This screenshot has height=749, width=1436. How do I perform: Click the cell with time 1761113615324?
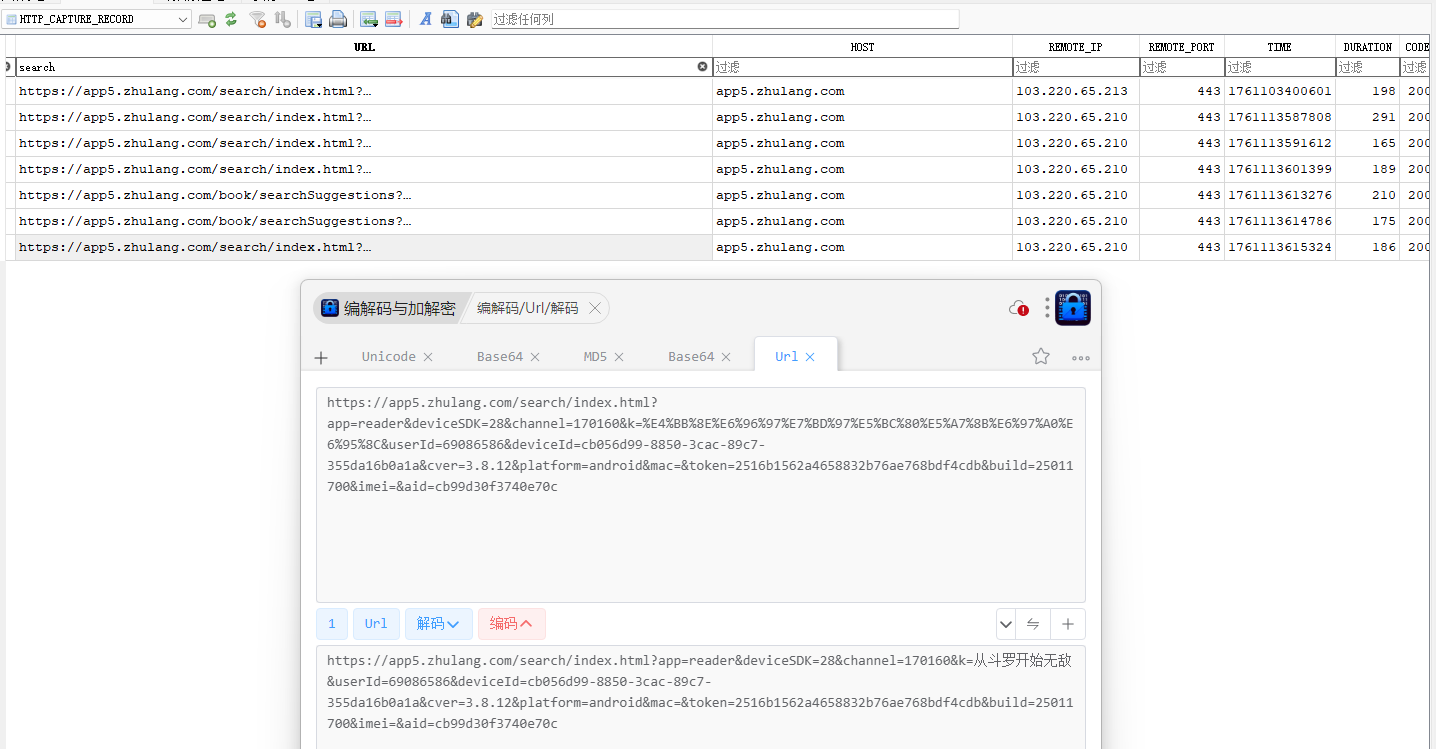point(1280,247)
